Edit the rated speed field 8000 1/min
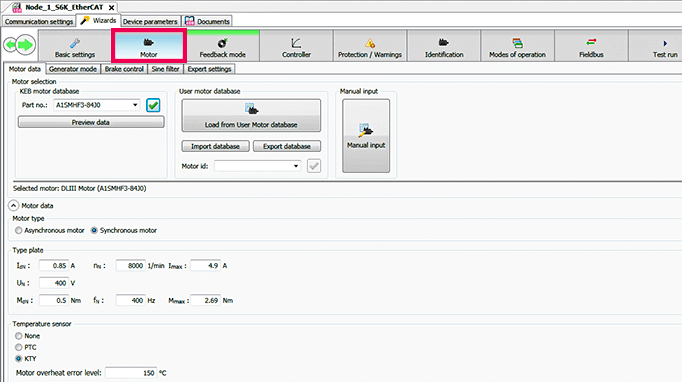Screen dimensions: 682x382 click(x=130, y=265)
